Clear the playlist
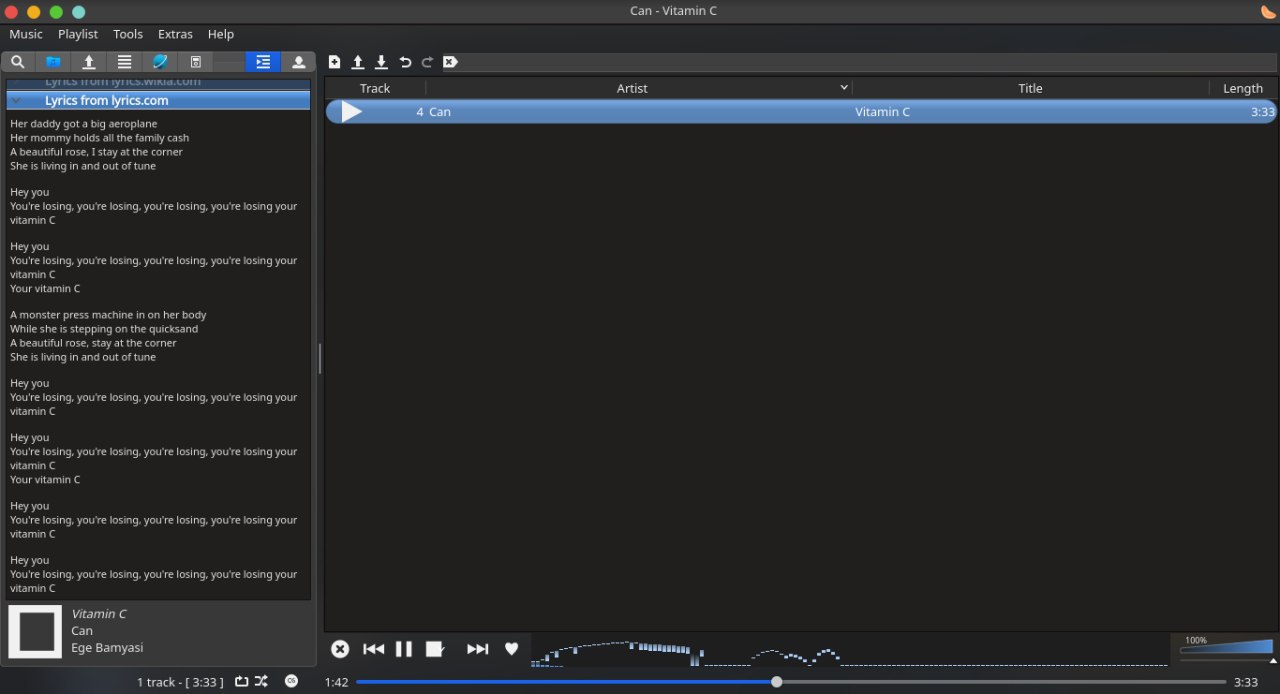The image size is (1280, 694). tap(451, 62)
